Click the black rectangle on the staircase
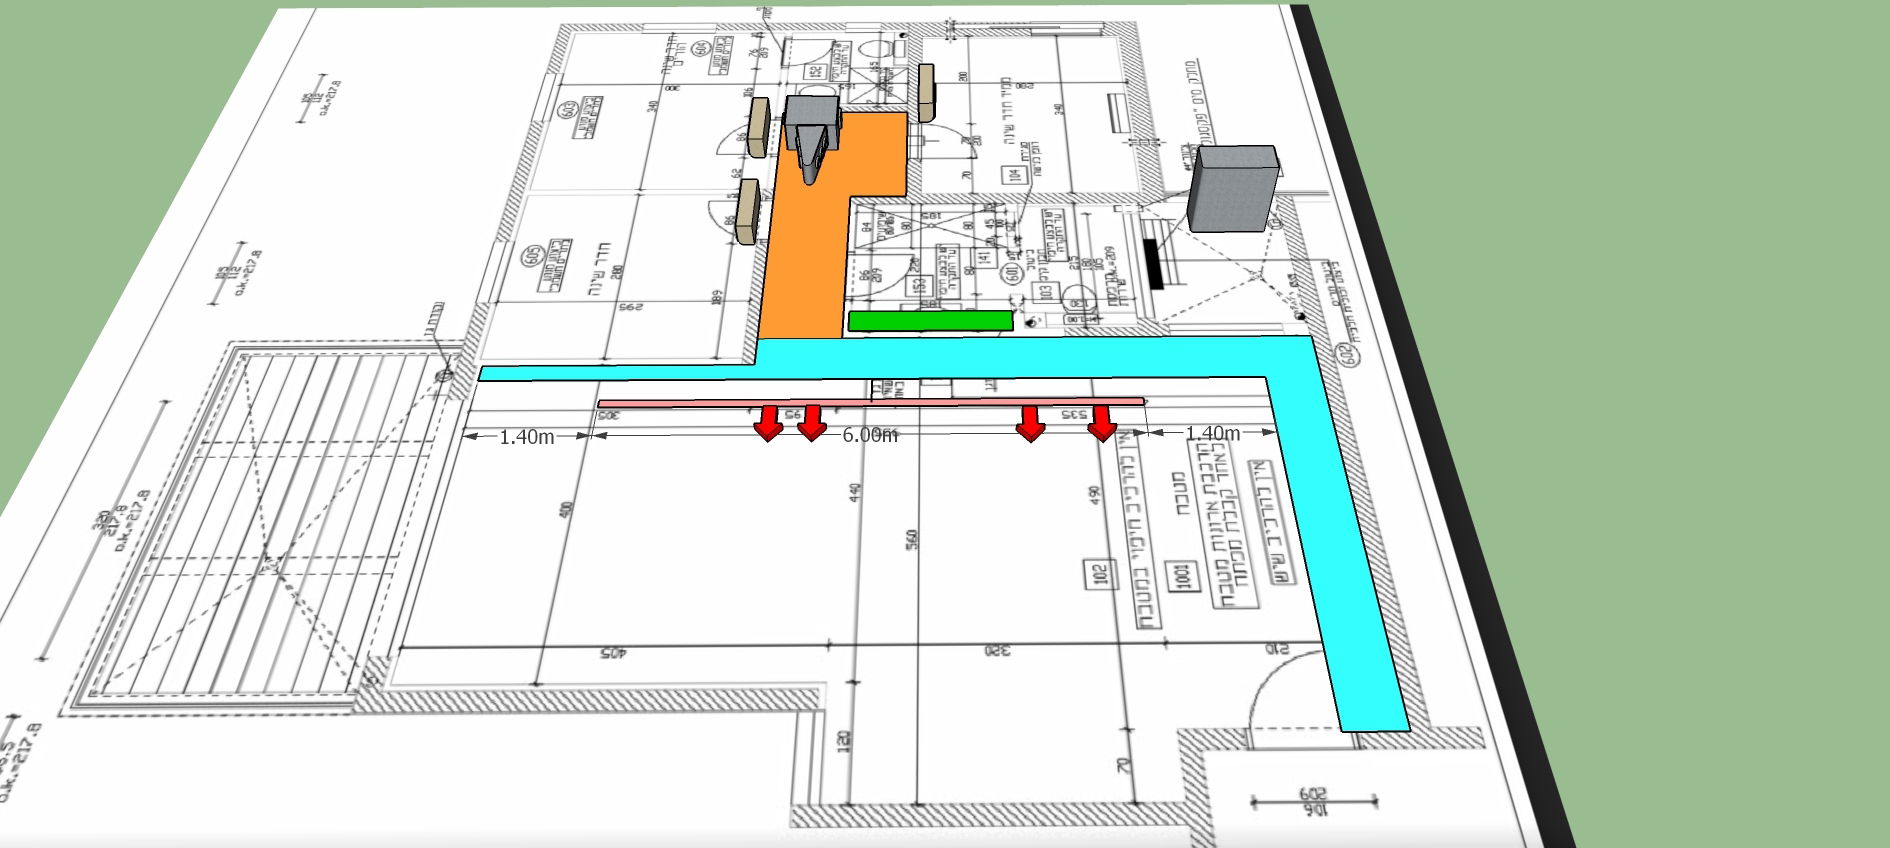The width and height of the screenshot is (1890, 848). click(1153, 265)
